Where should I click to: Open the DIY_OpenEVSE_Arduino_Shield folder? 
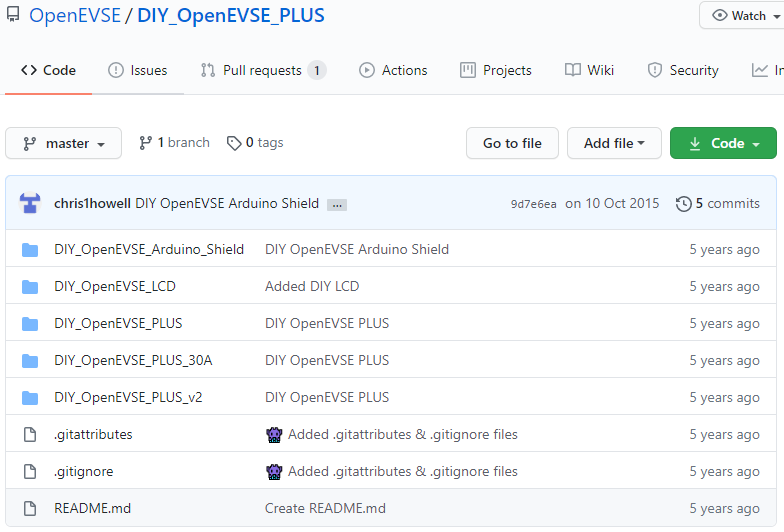click(x=149, y=250)
